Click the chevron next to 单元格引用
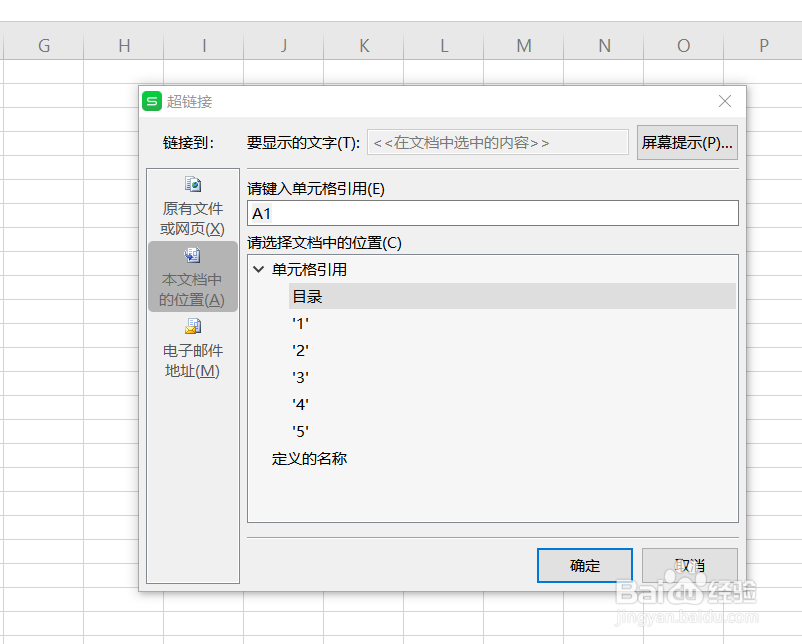This screenshot has width=802, height=644. [258, 269]
